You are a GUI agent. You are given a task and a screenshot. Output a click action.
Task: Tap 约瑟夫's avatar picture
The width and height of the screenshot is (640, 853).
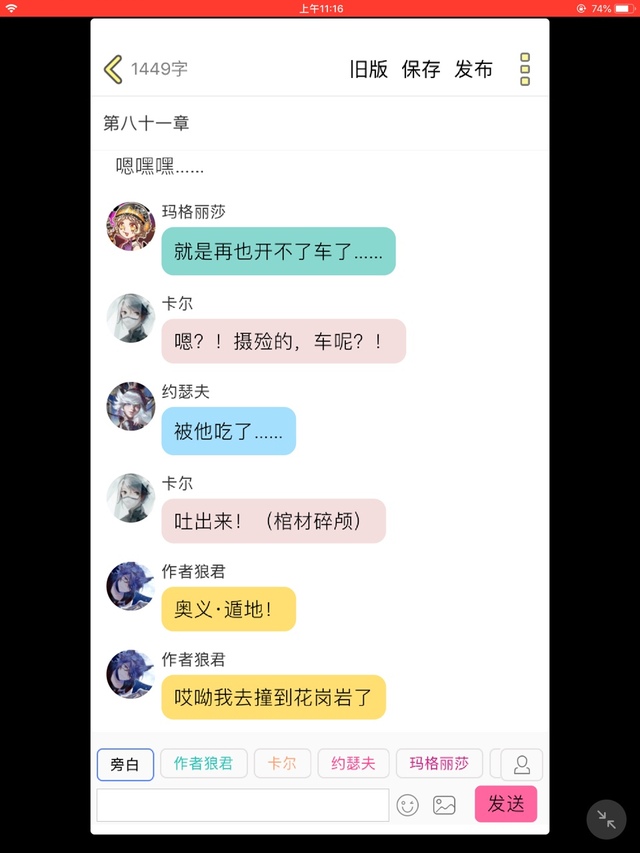click(x=131, y=406)
